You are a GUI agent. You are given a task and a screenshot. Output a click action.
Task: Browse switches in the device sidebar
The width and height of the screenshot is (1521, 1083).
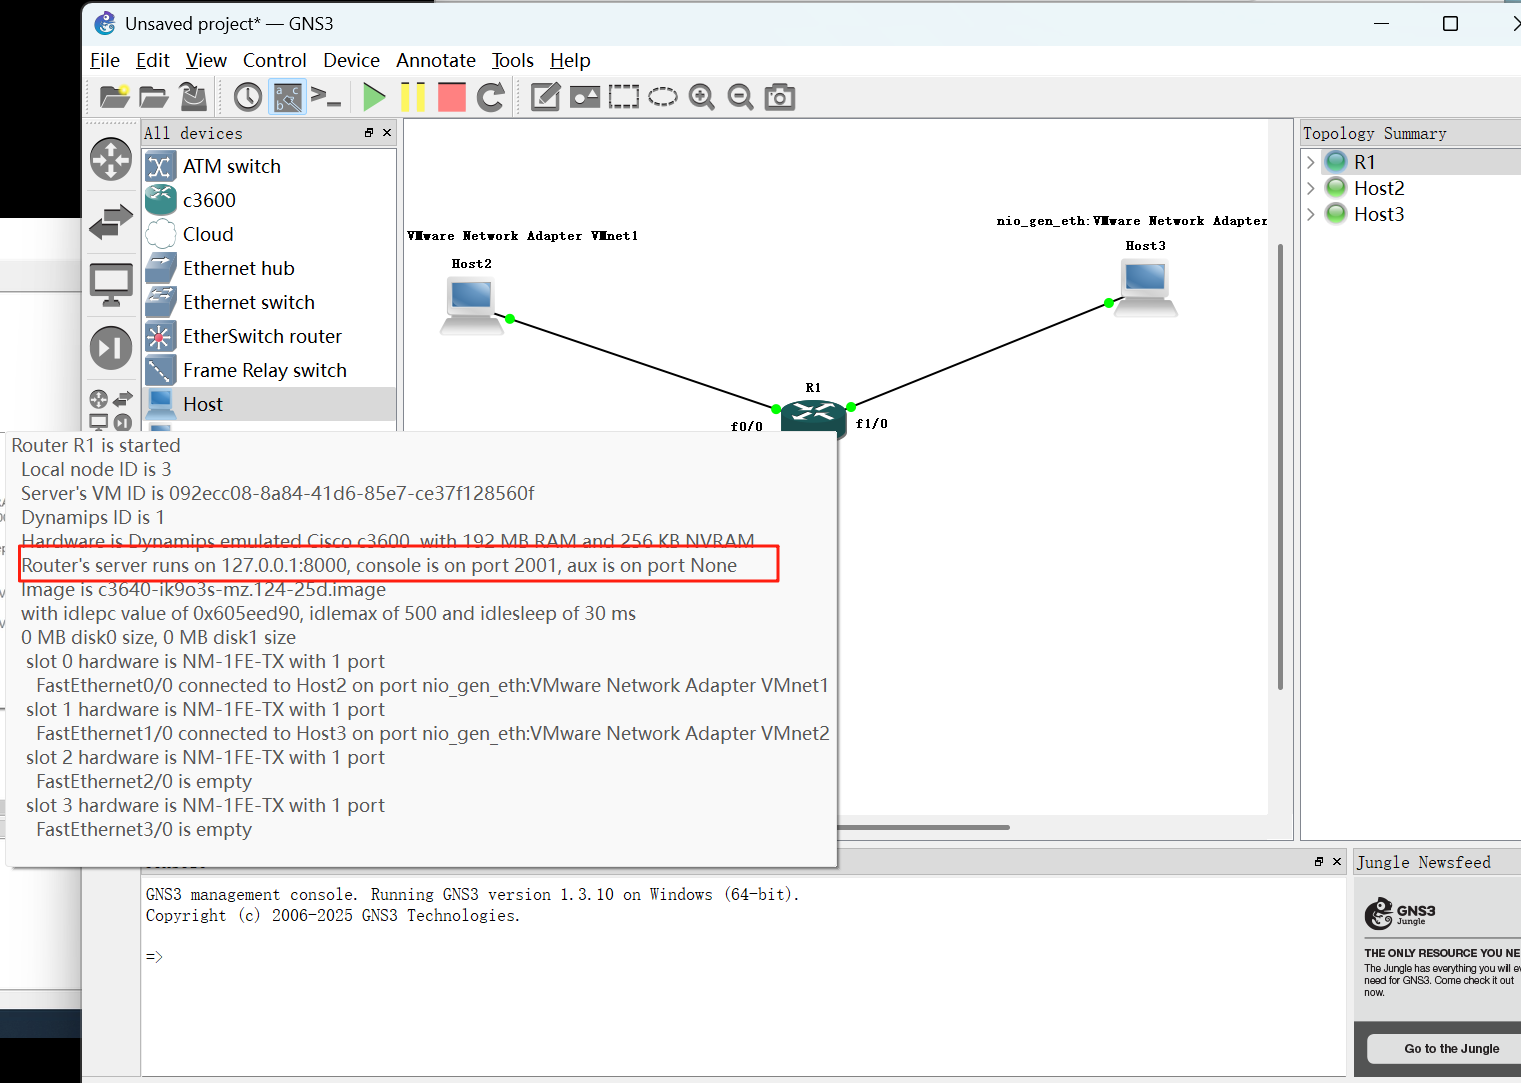click(x=111, y=222)
